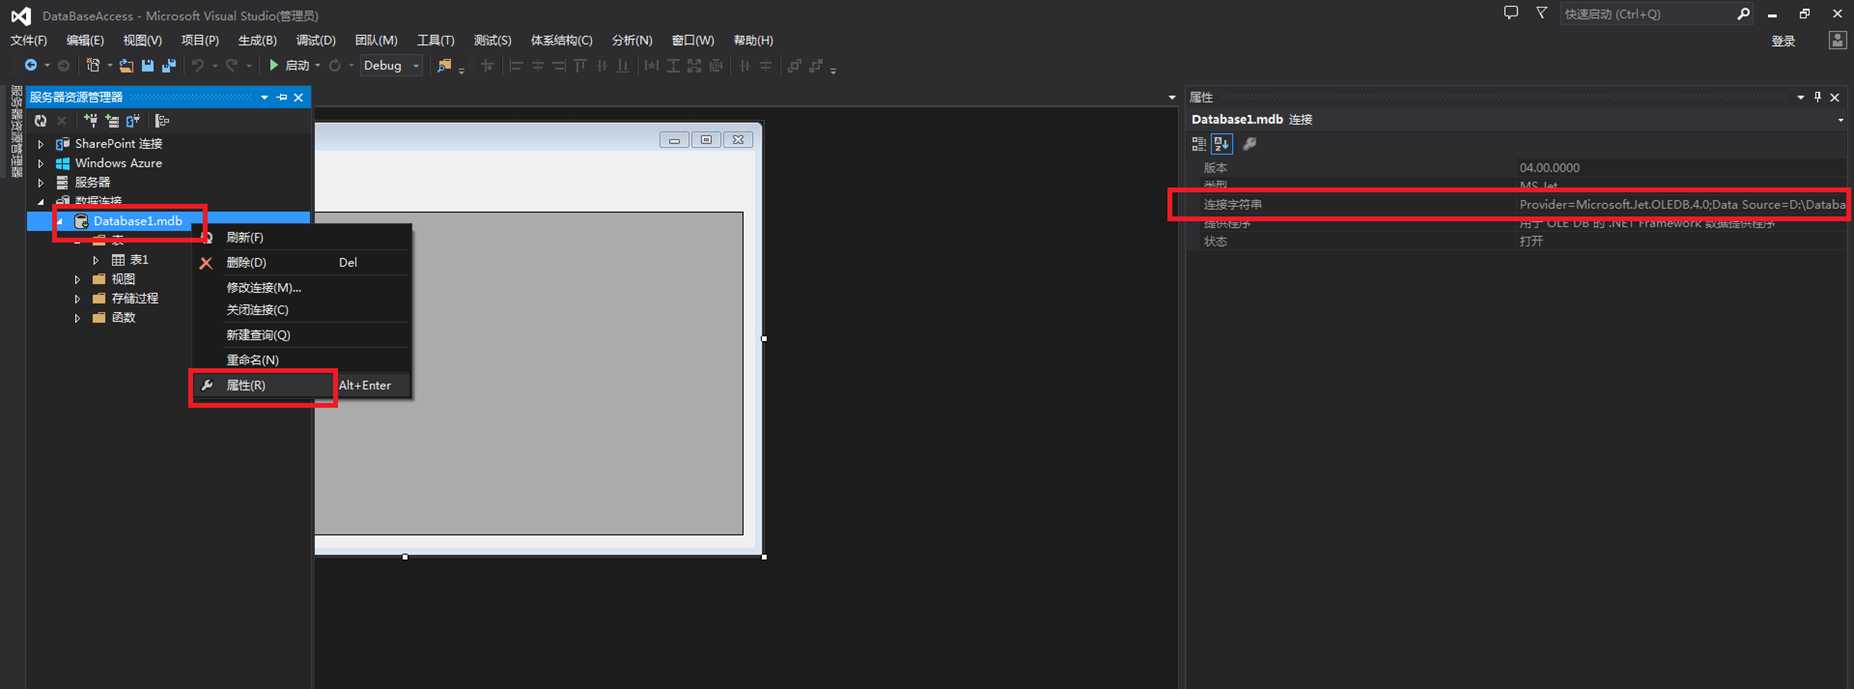Click the New Project toolbar icon

93,65
